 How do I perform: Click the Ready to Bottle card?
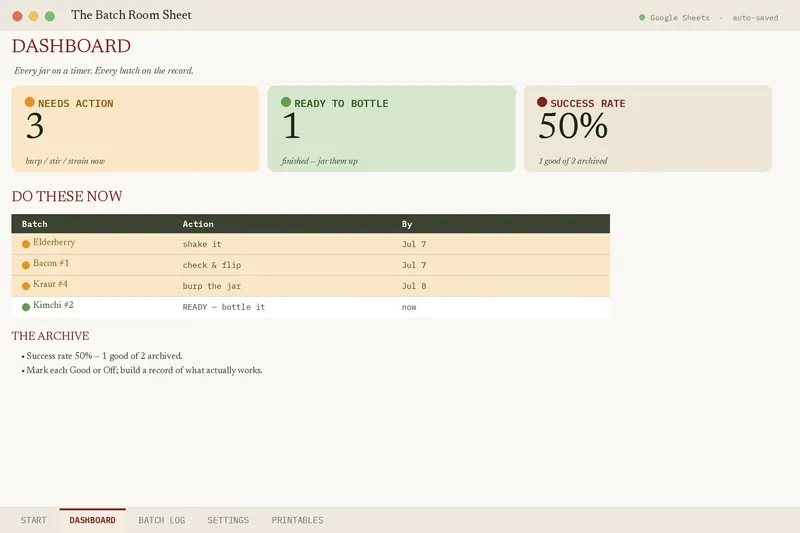(392, 129)
